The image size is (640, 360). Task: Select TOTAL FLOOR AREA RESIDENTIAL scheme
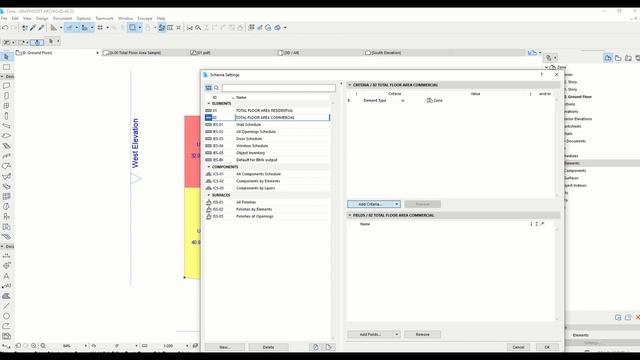pos(267,111)
